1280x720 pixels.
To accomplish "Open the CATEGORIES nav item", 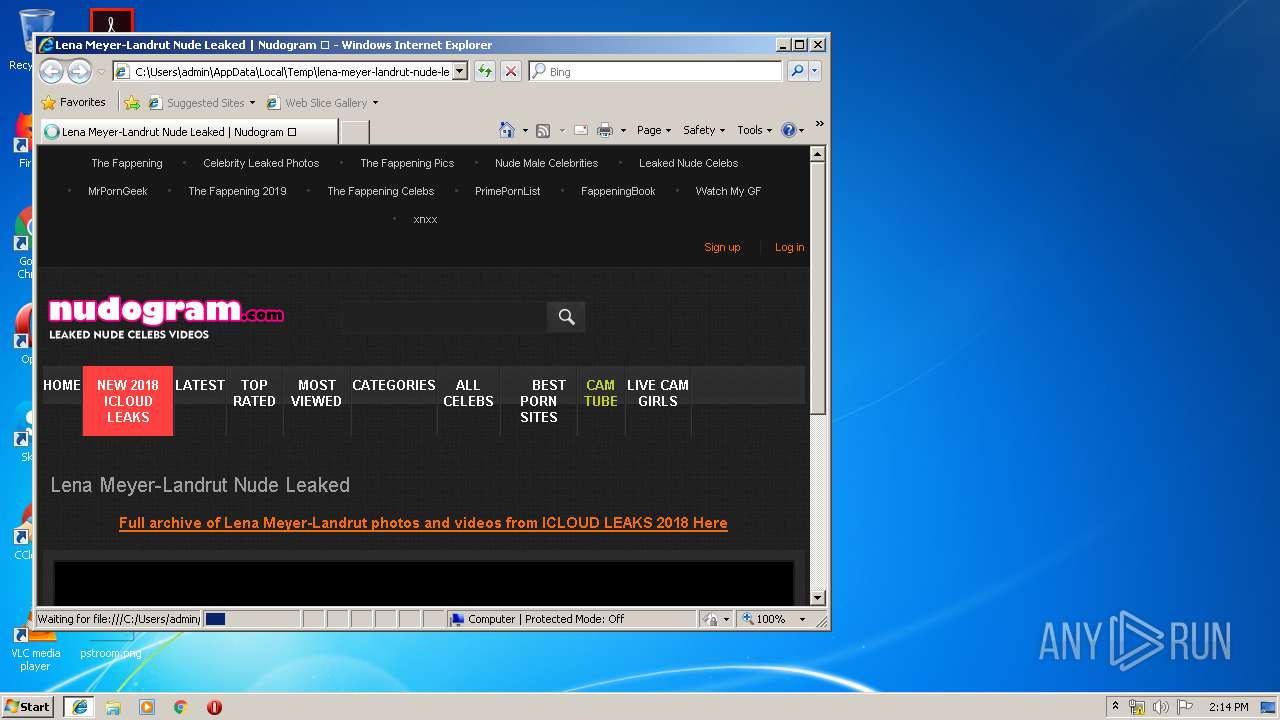I will pos(394,385).
